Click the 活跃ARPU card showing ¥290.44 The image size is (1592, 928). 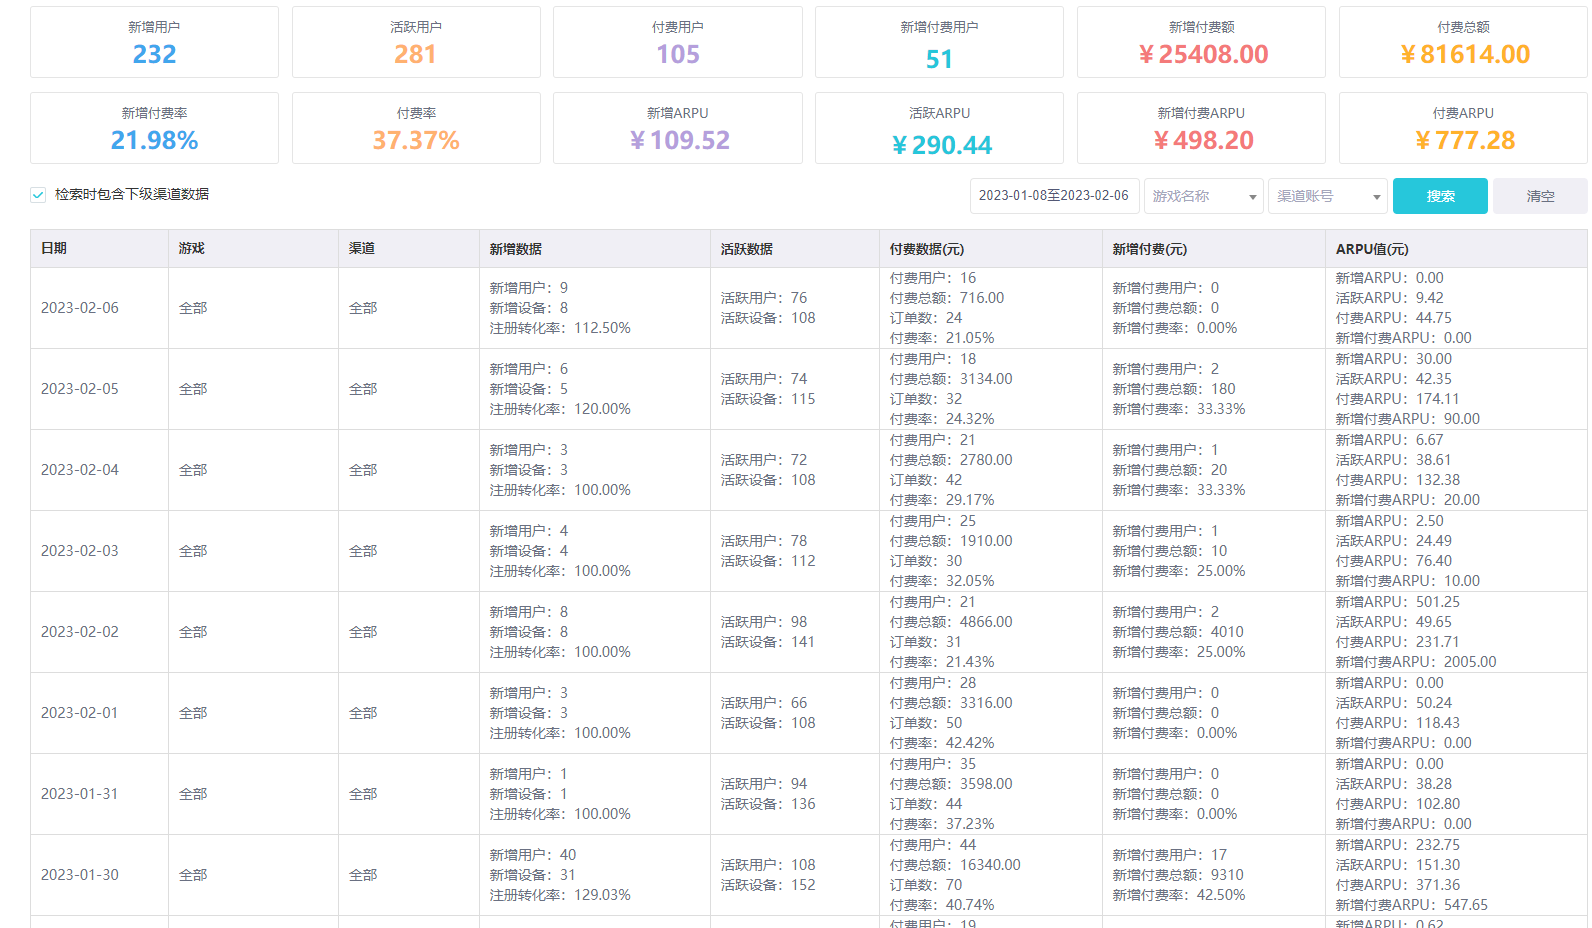click(938, 128)
